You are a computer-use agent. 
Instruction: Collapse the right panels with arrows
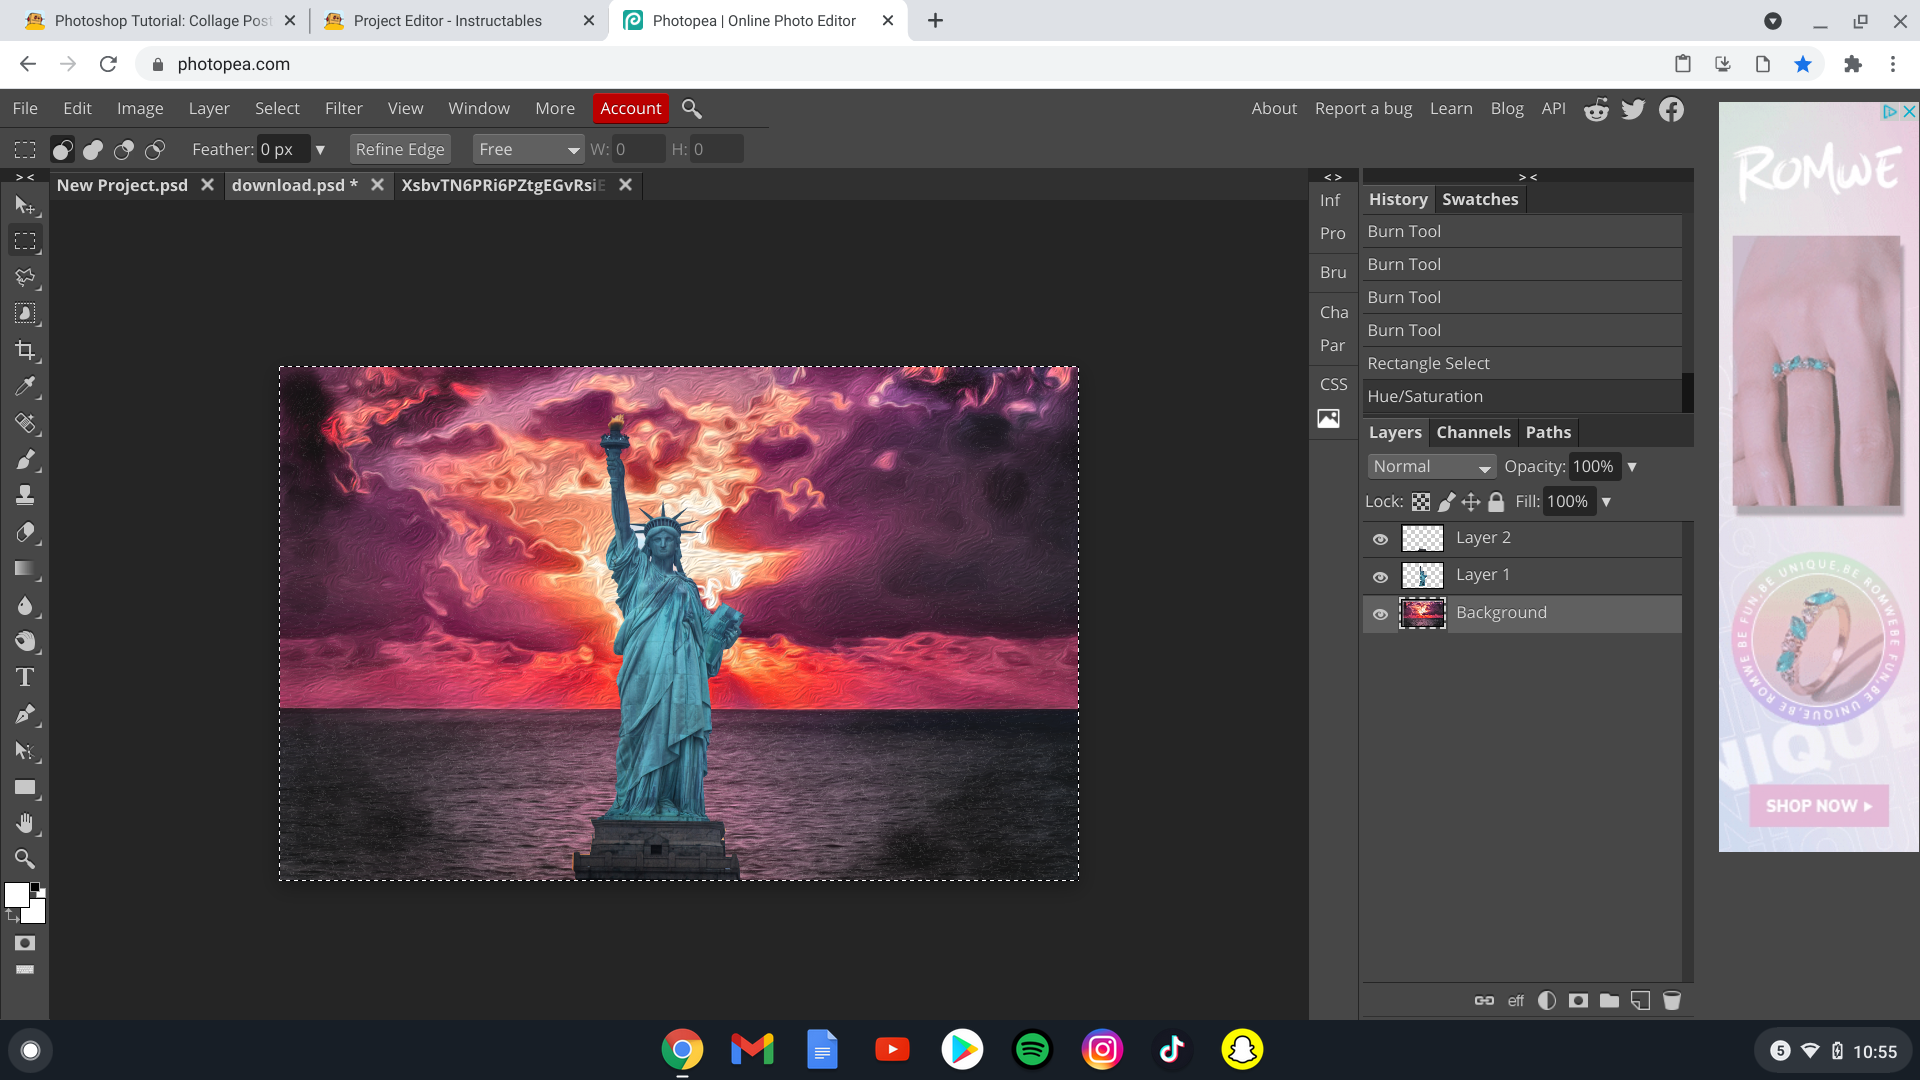point(1528,177)
